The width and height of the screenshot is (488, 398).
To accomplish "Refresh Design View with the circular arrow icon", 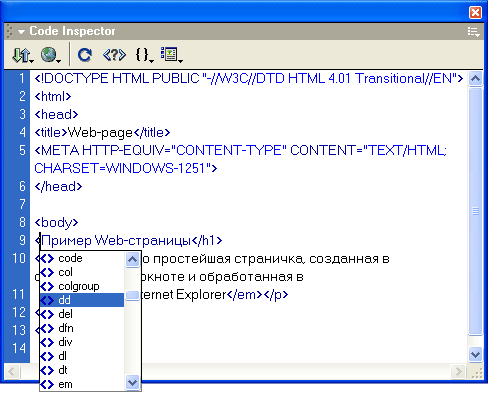I will [x=85, y=55].
